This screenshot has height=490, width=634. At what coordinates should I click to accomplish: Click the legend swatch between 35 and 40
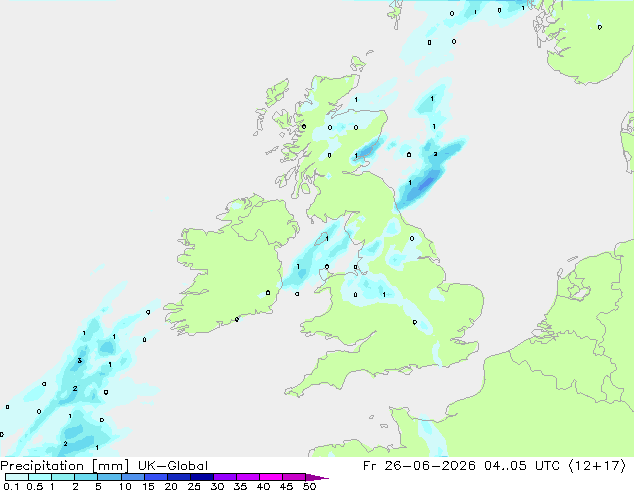coord(247,477)
